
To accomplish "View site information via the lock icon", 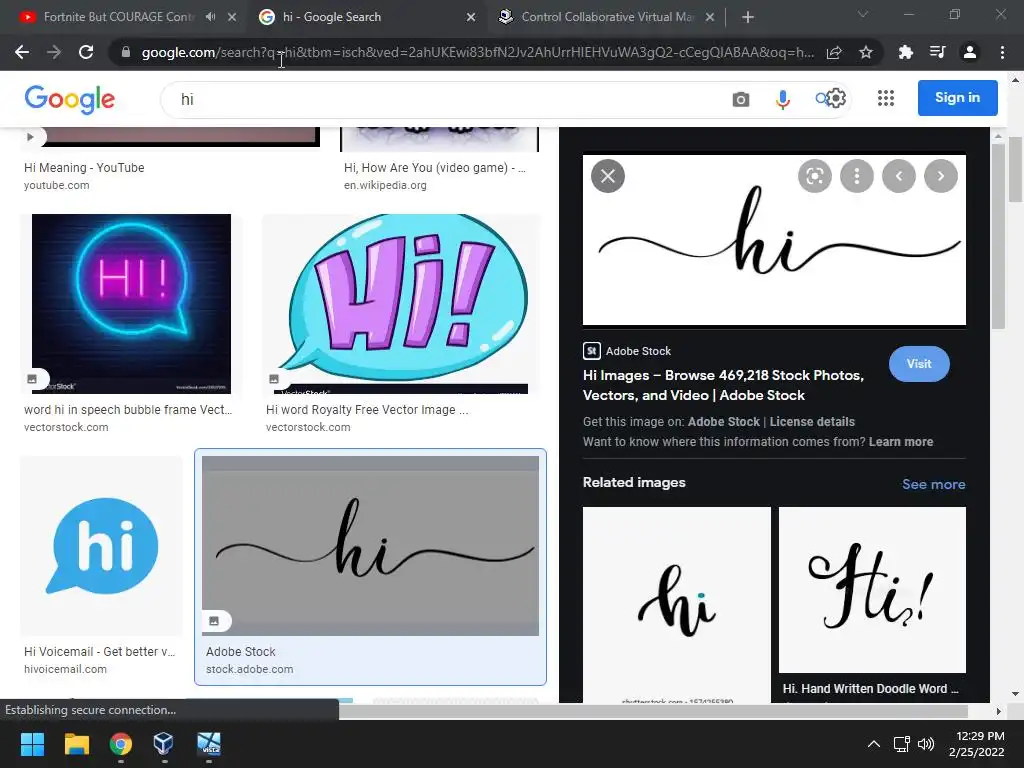I will [x=126, y=52].
